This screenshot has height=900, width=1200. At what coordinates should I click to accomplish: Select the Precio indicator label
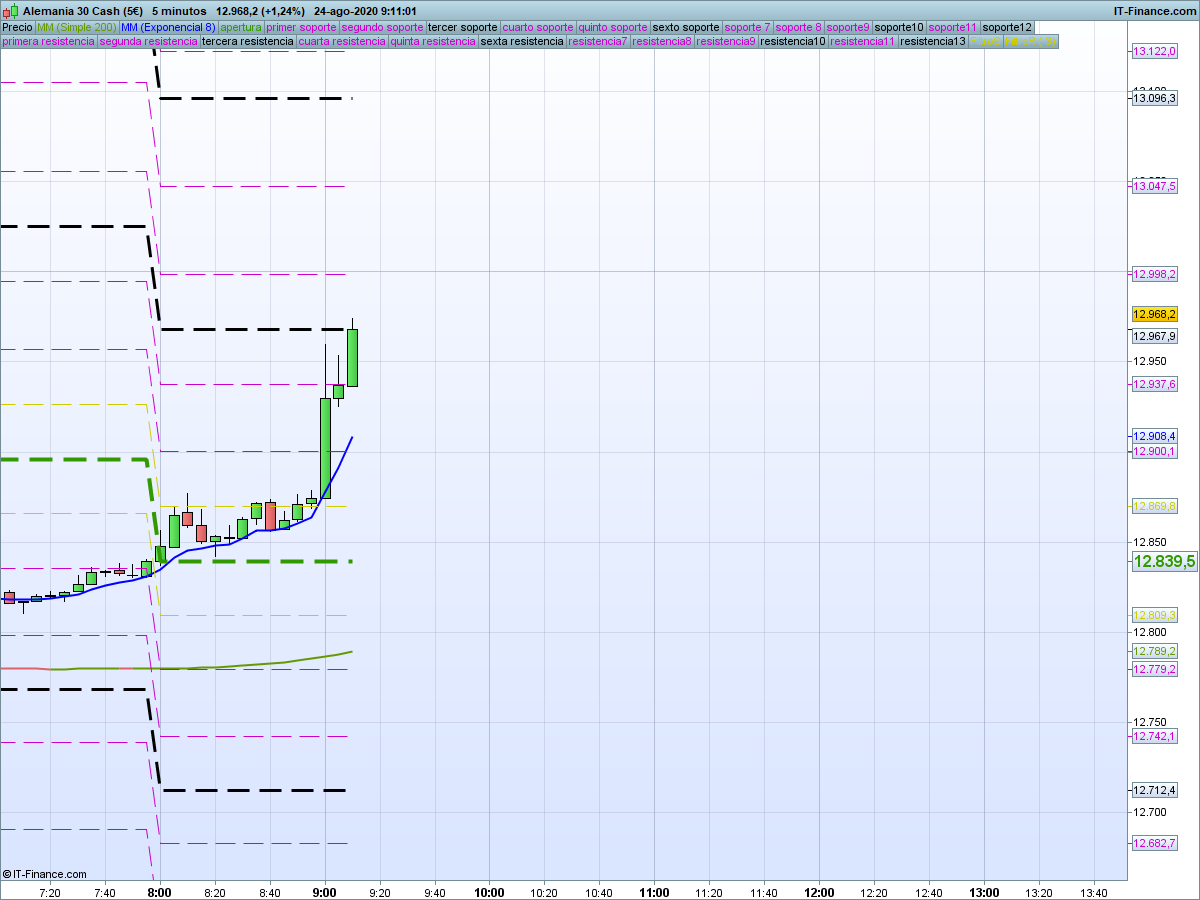click(x=17, y=27)
